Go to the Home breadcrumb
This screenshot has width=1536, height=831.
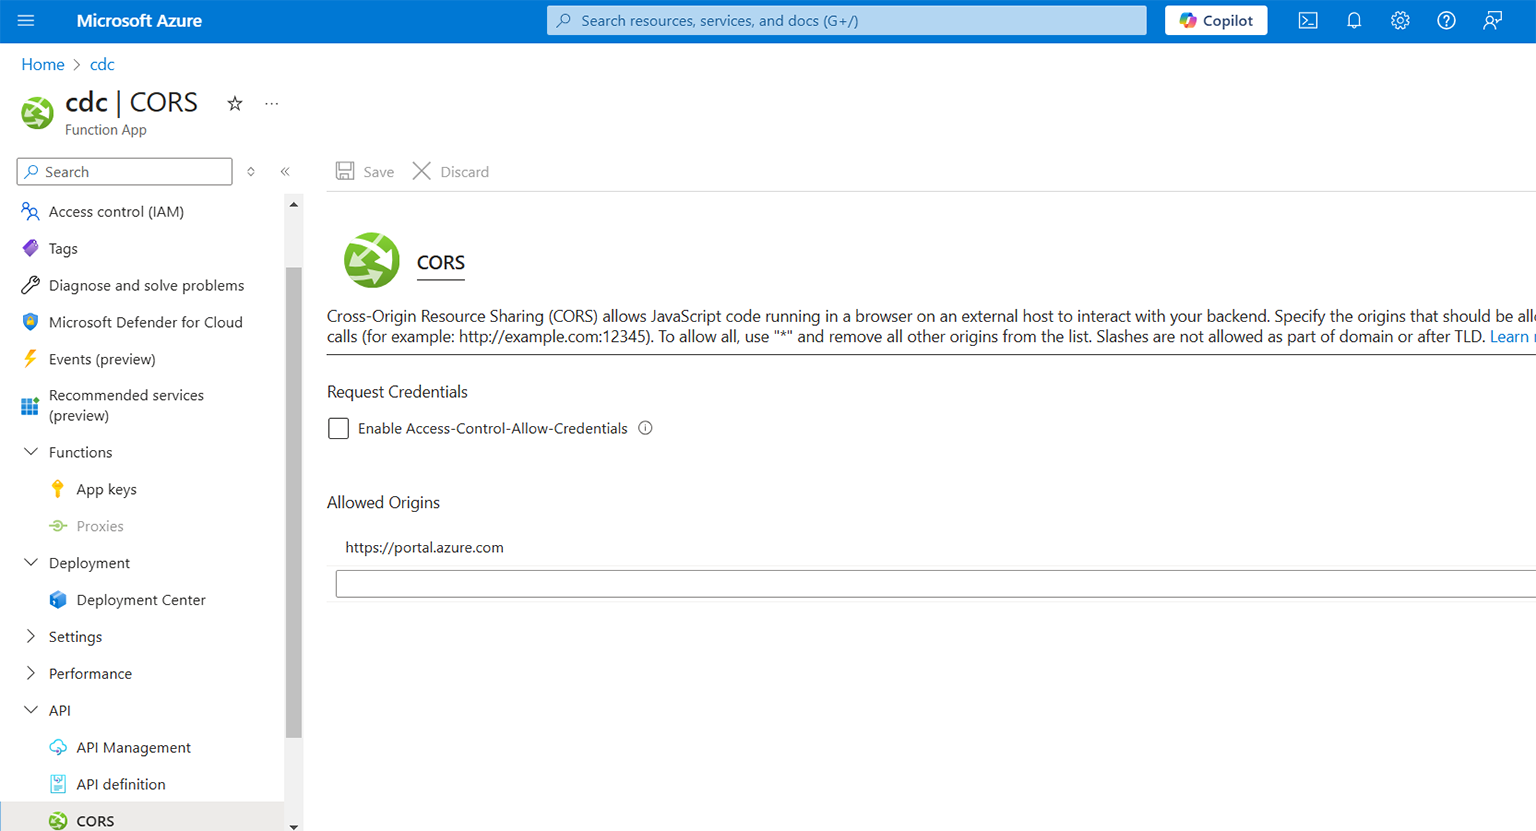tap(43, 64)
